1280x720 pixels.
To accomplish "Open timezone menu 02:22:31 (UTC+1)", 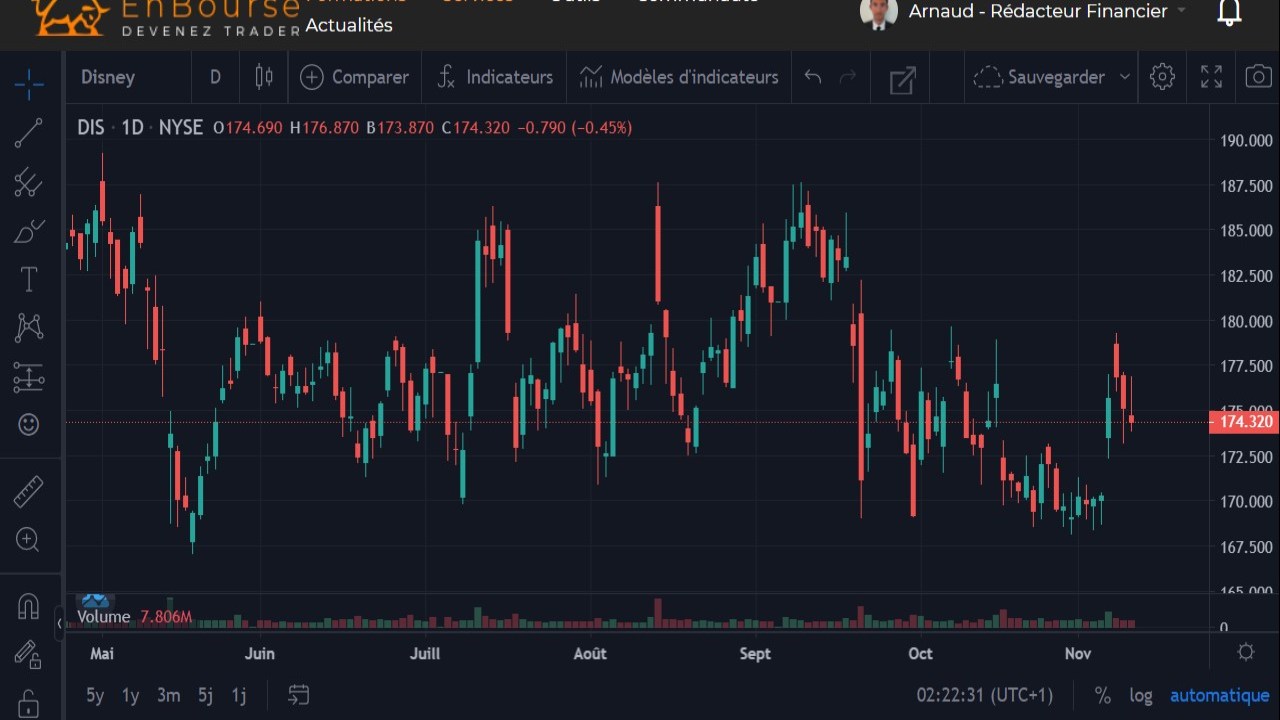I will (x=985, y=695).
